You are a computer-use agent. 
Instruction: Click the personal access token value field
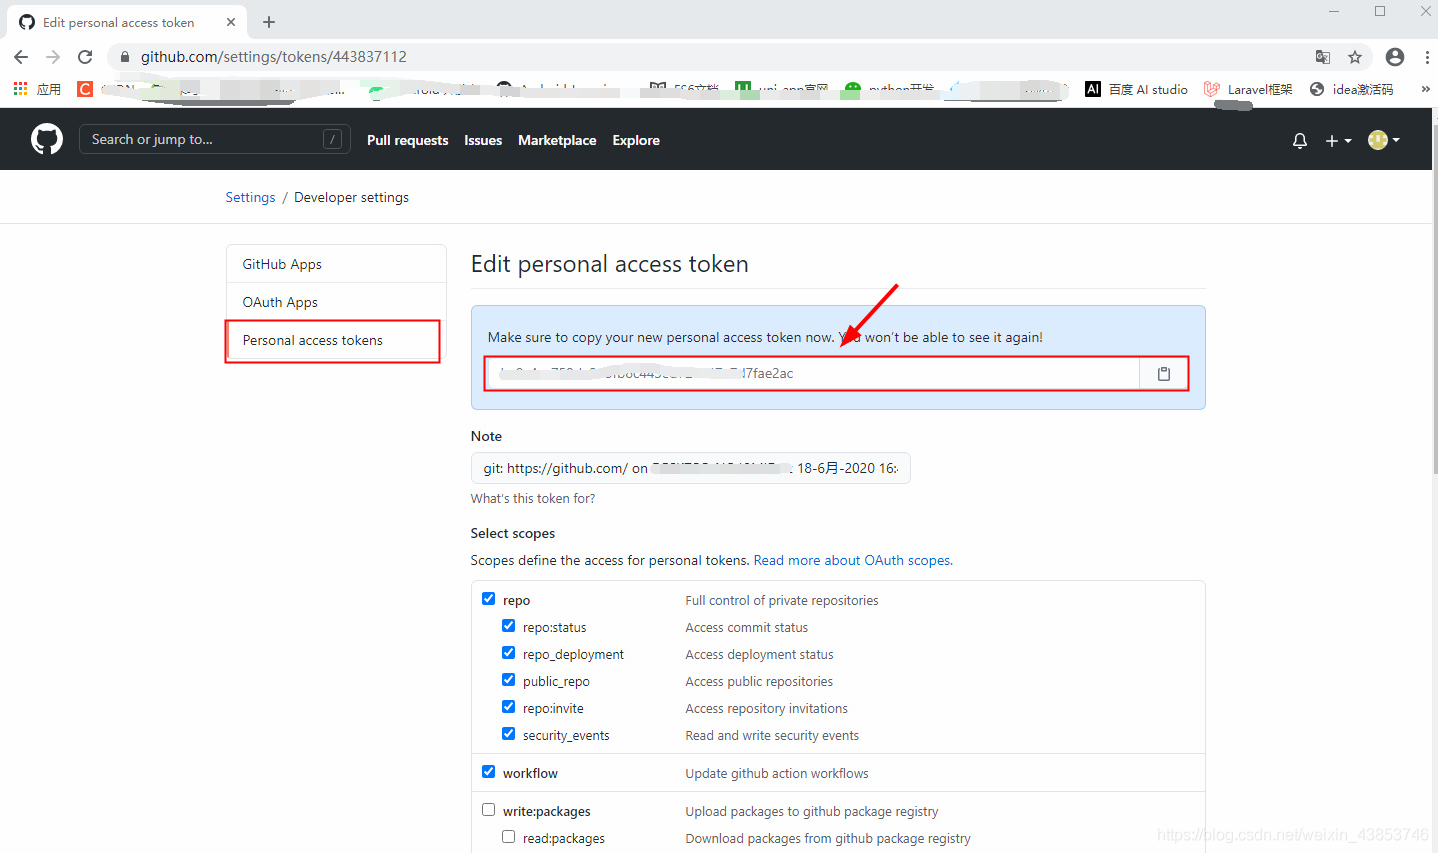(x=813, y=373)
